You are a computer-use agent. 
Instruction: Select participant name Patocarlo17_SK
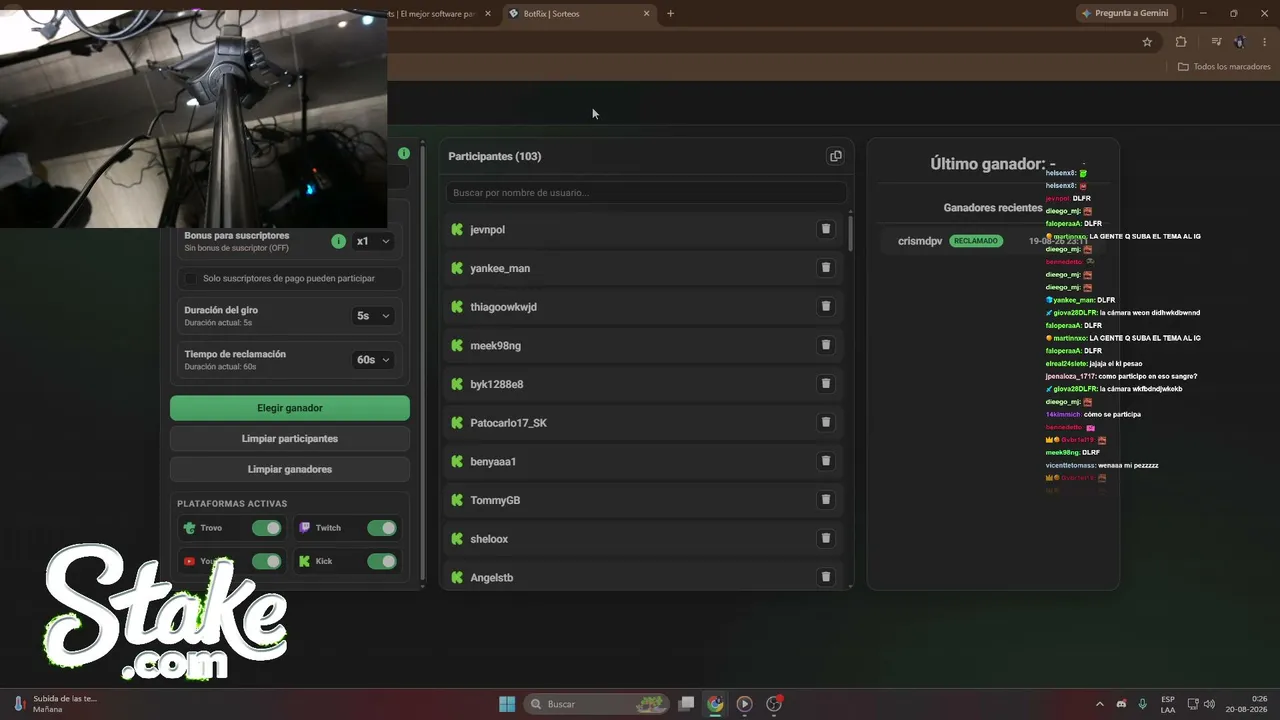508,423
